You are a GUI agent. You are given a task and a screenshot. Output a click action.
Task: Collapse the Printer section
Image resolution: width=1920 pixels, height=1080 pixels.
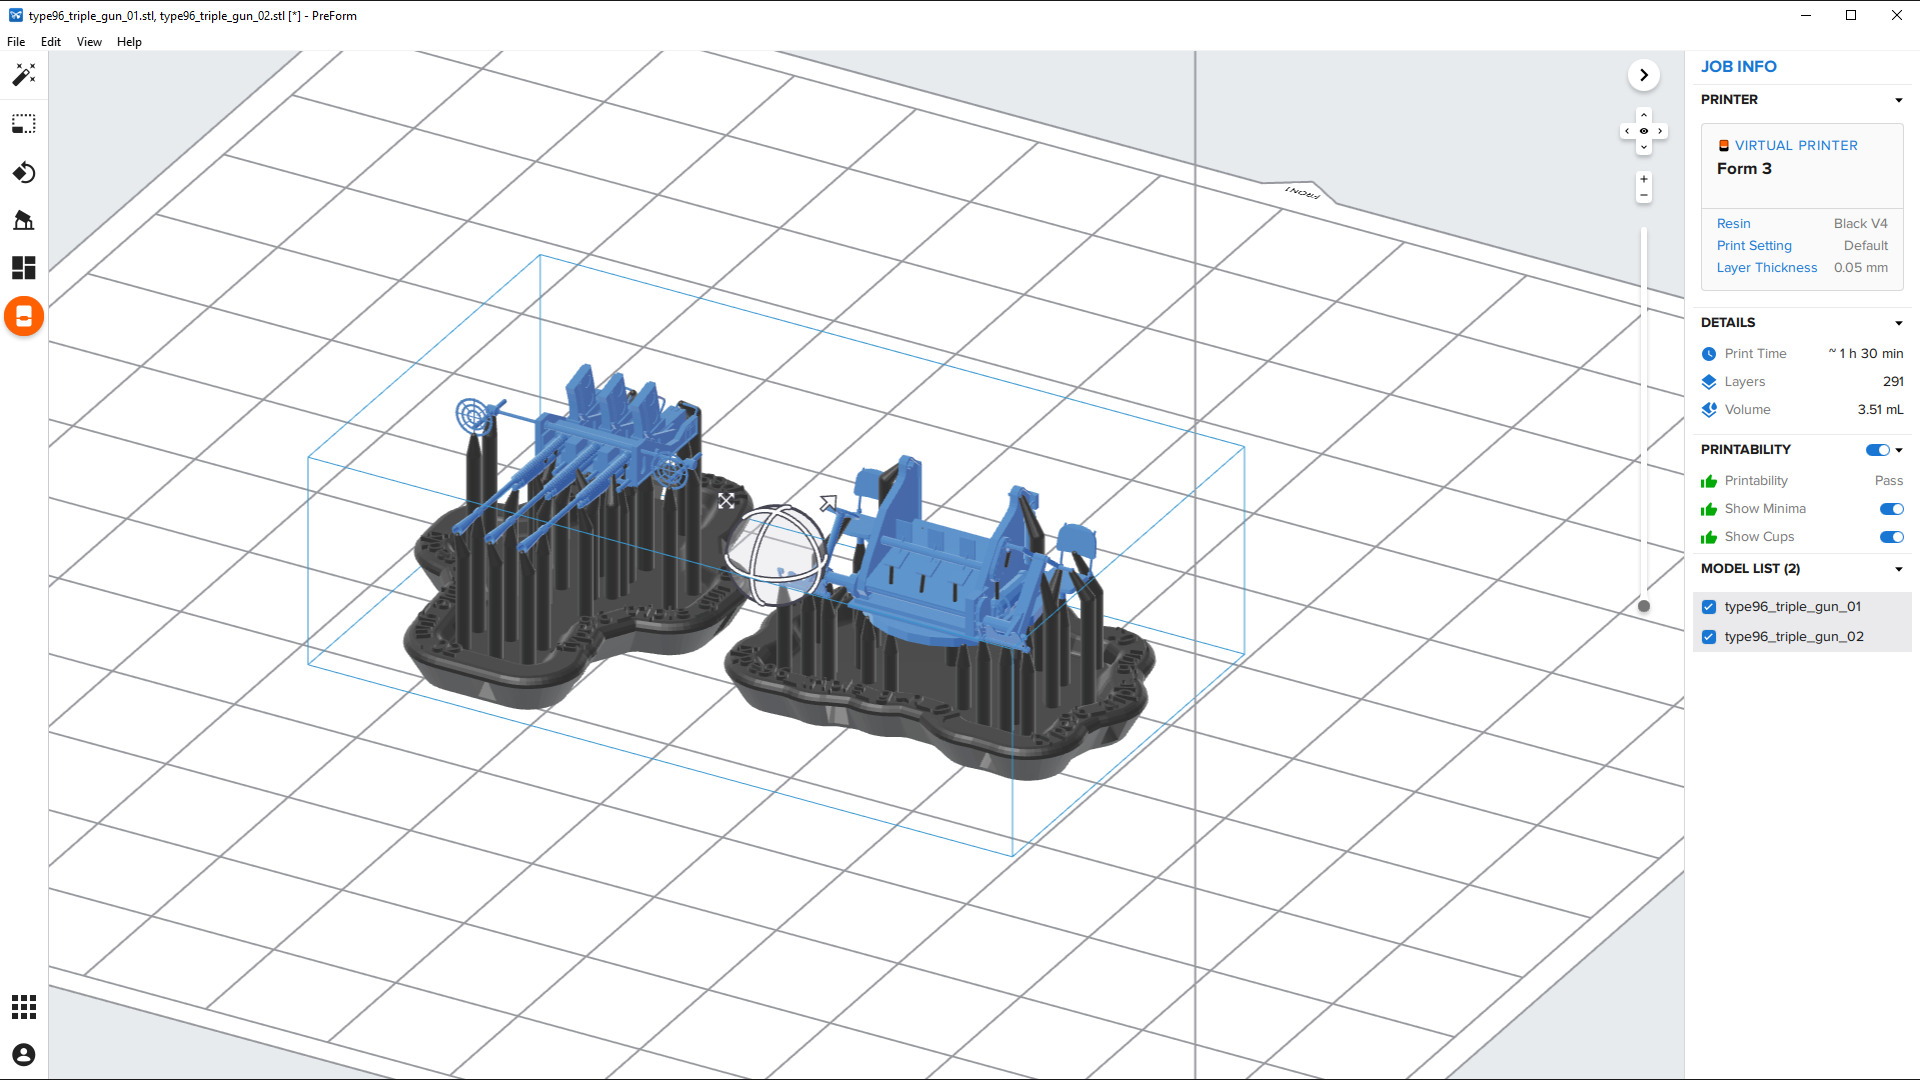tap(1898, 100)
